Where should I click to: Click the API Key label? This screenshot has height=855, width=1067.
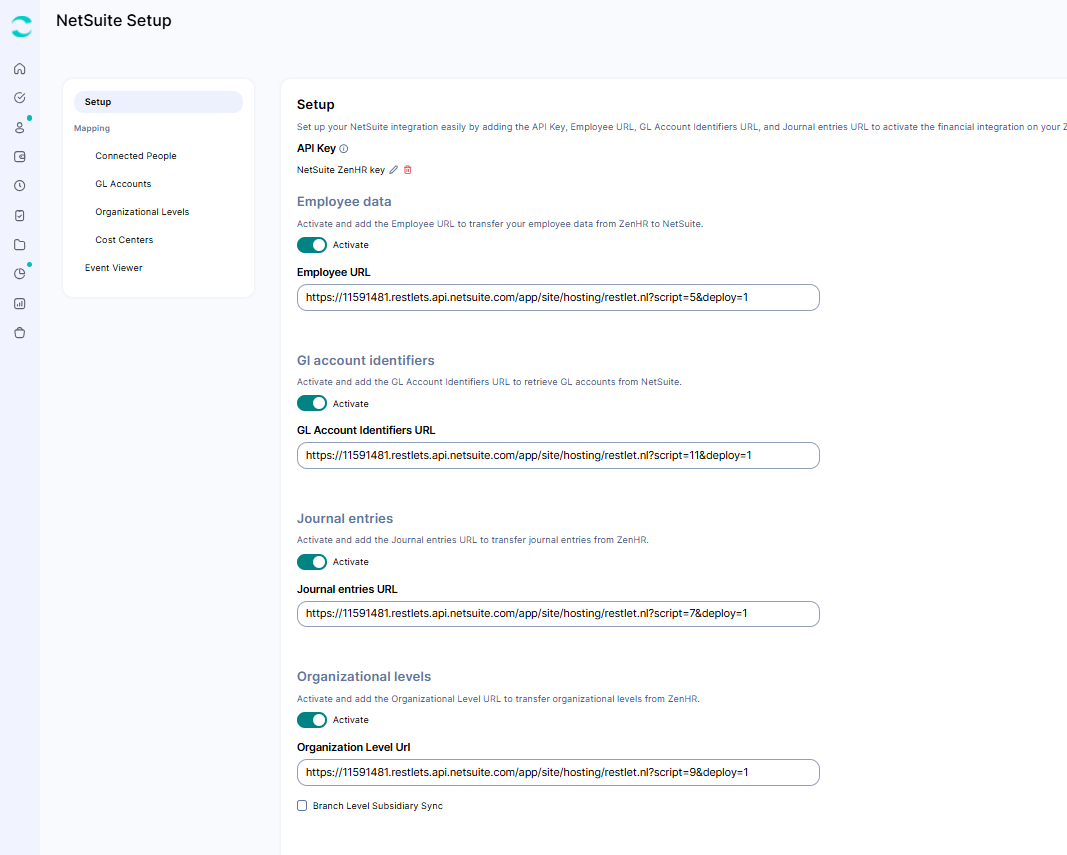click(x=316, y=148)
